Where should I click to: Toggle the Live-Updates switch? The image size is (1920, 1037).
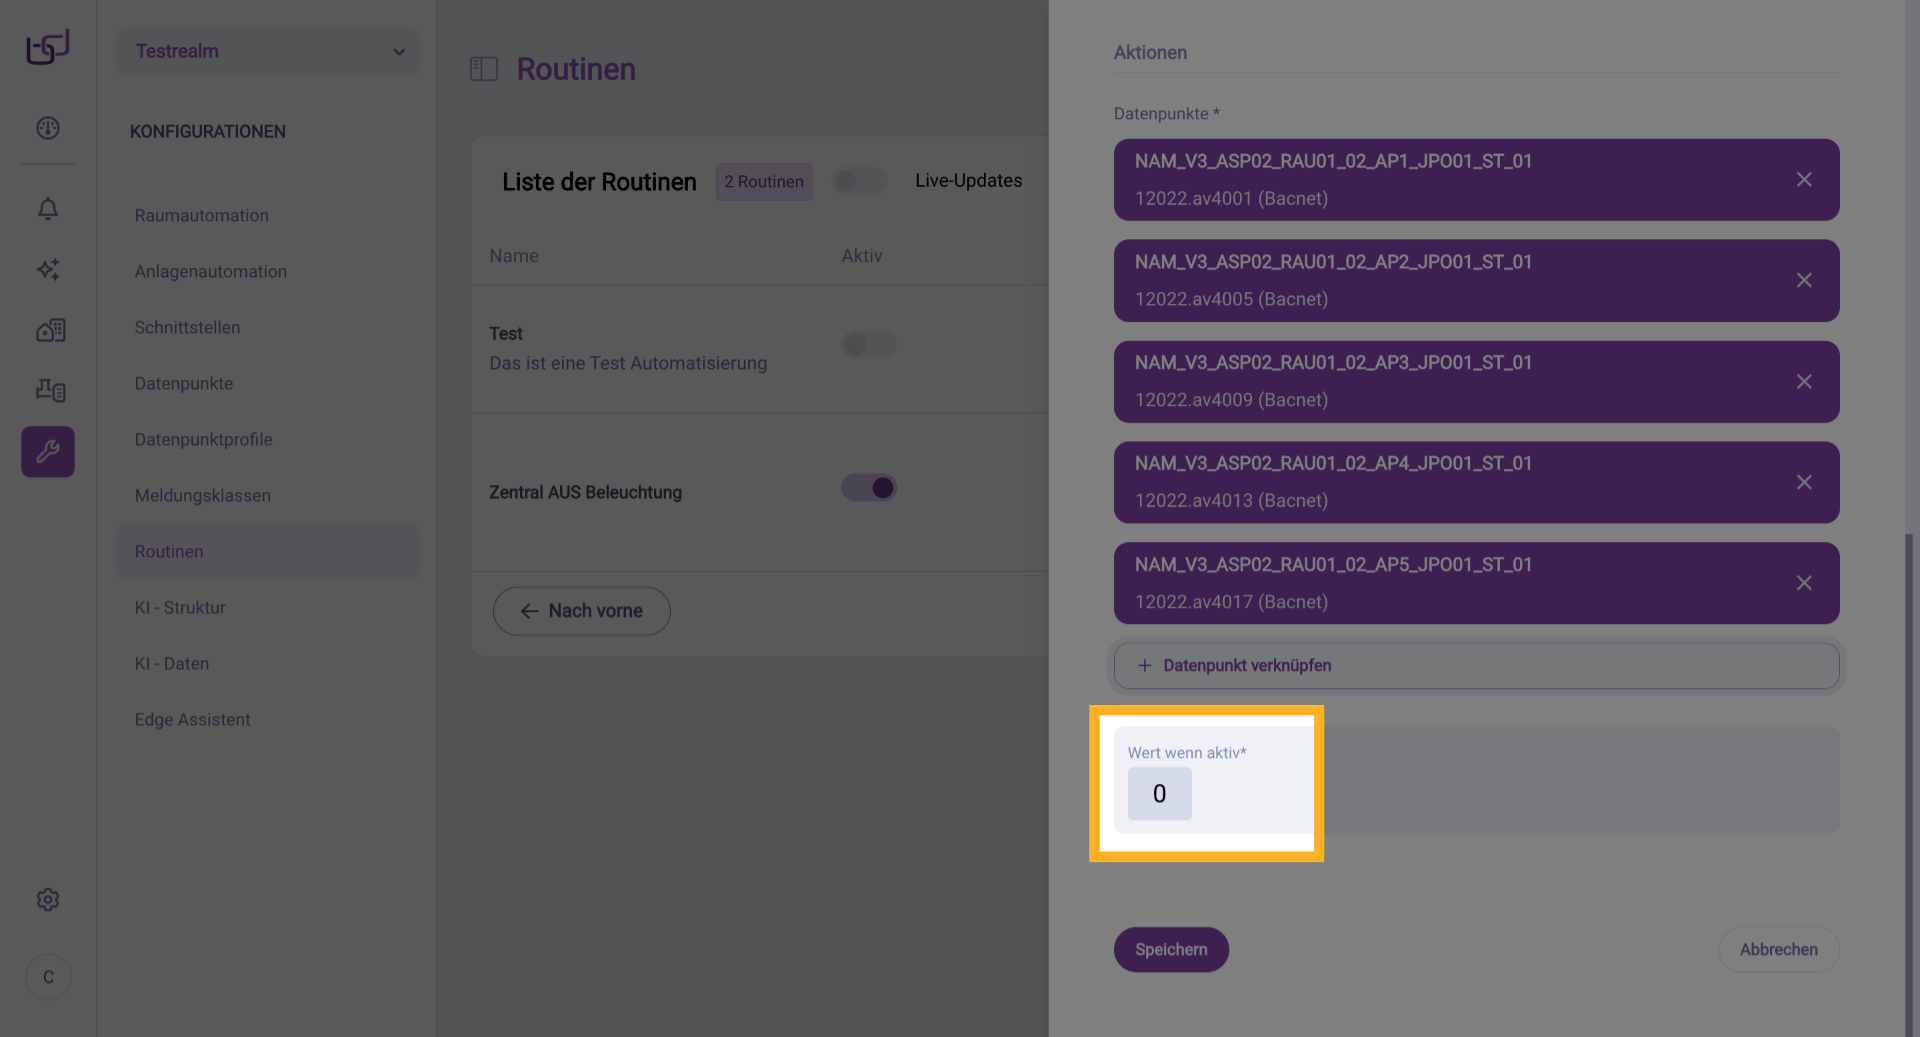tap(859, 181)
